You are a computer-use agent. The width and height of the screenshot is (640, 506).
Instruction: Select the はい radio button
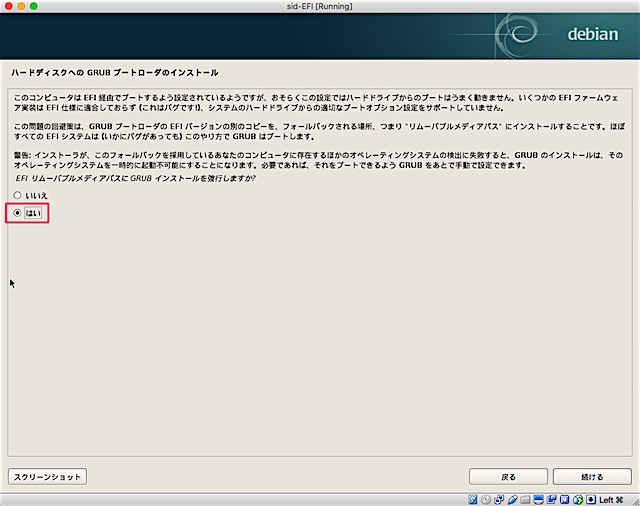click(x=17, y=213)
